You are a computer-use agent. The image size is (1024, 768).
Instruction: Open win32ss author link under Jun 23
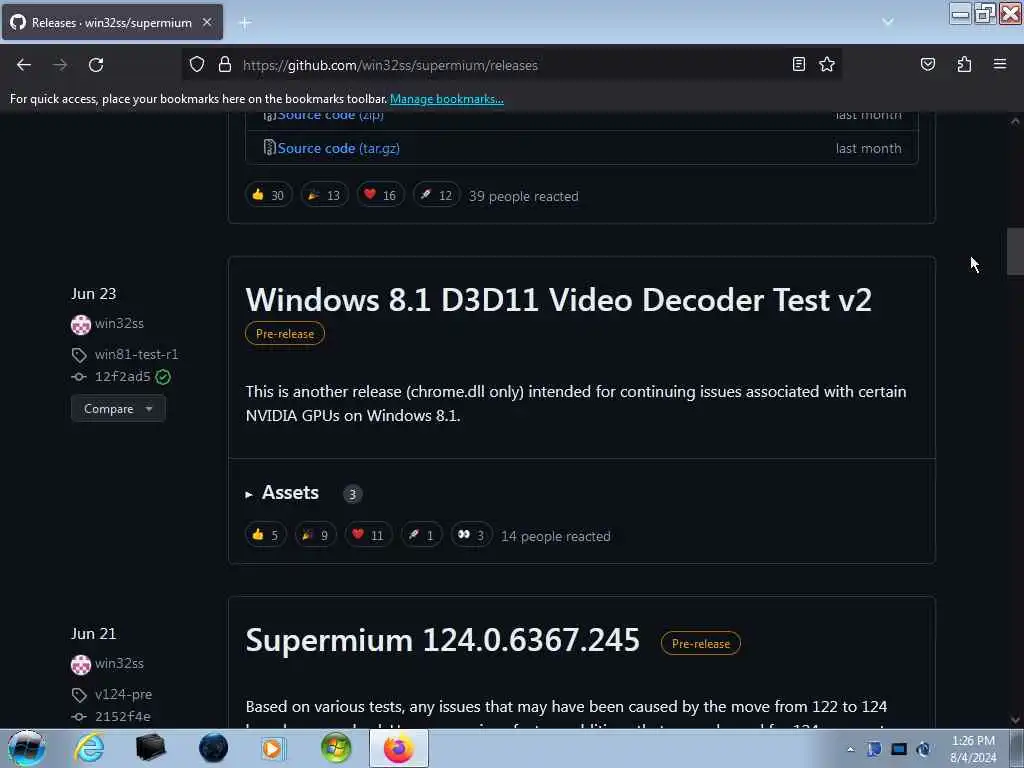119,323
